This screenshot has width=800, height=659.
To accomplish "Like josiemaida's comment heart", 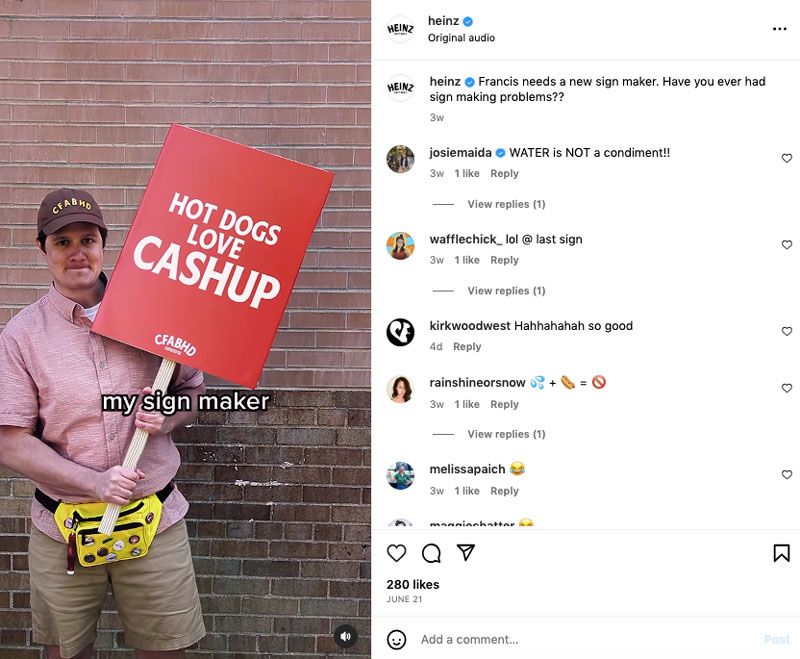I will tap(787, 159).
